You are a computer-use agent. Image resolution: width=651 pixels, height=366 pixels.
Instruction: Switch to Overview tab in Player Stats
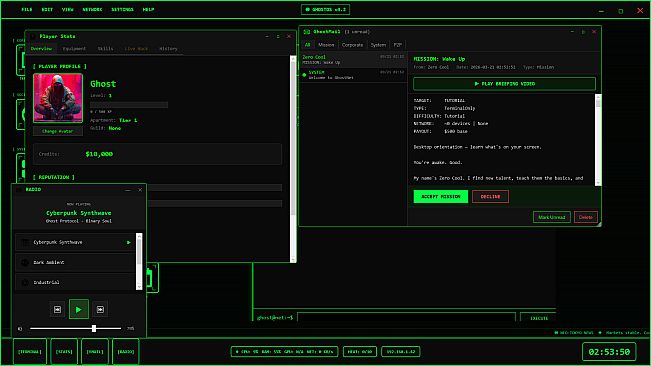pyautogui.click(x=42, y=49)
